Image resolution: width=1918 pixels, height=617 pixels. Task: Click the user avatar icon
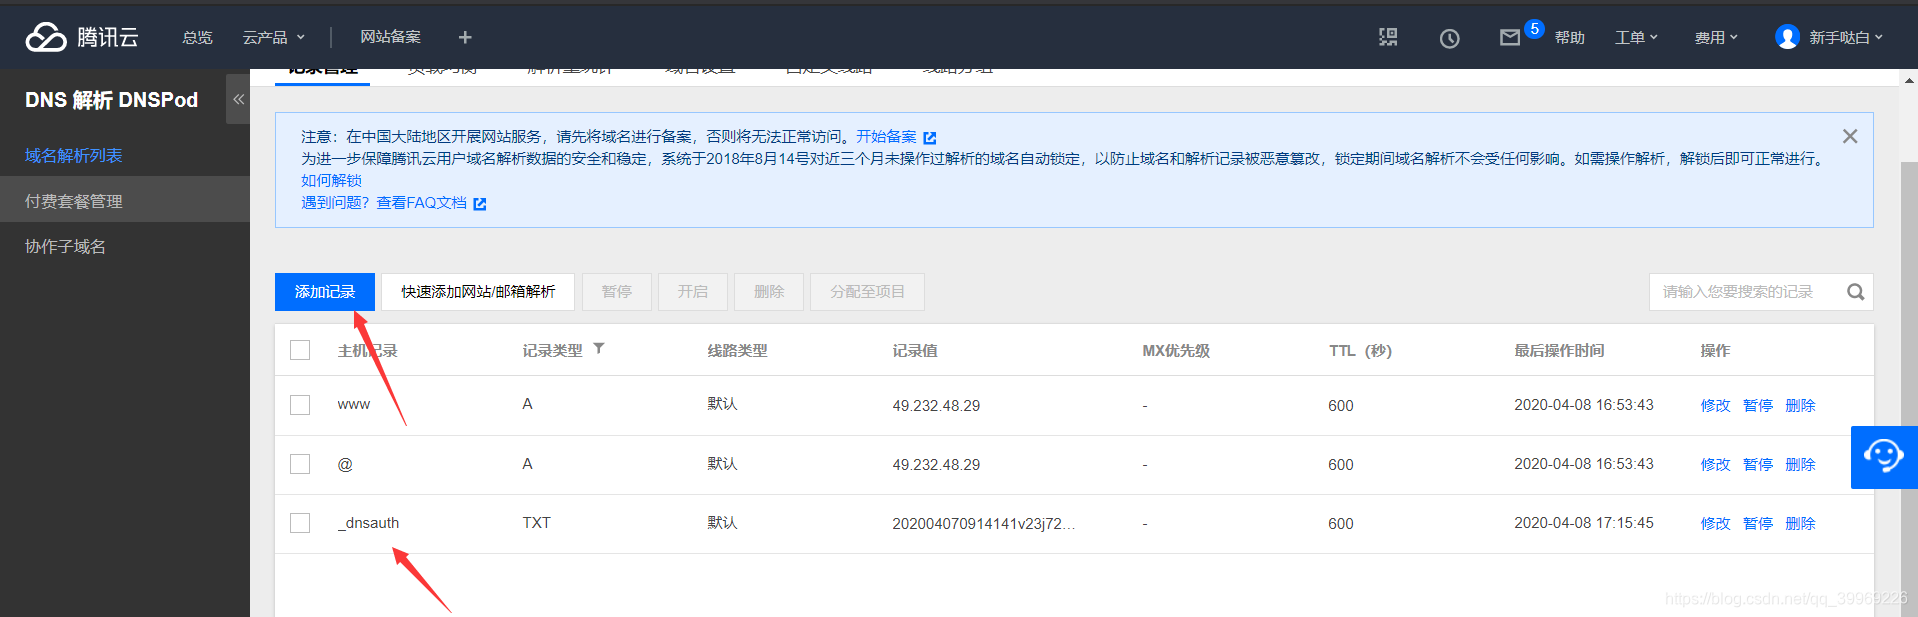(1787, 37)
